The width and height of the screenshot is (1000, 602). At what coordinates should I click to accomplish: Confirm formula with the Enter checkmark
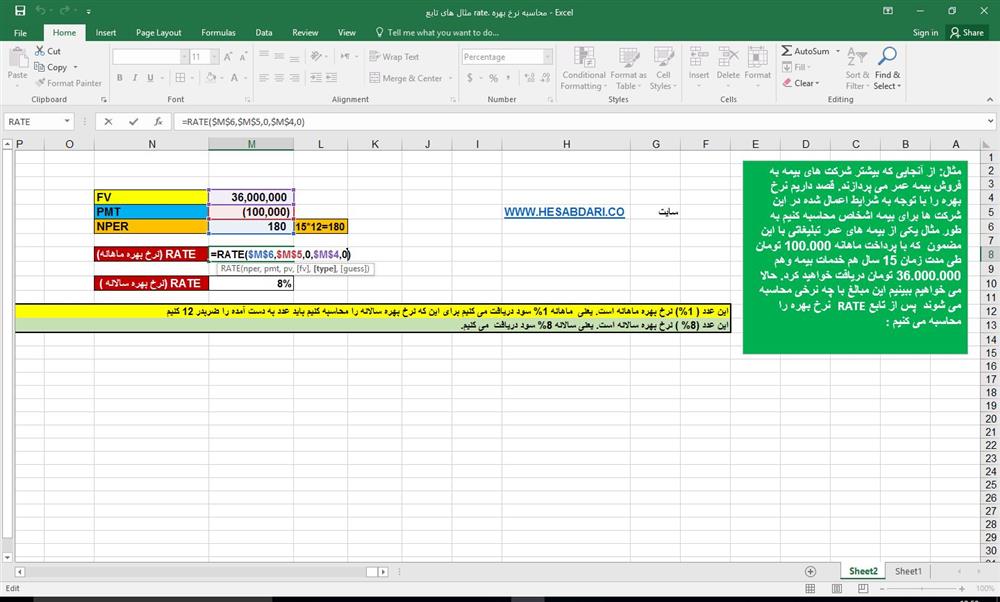pos(133,120)
